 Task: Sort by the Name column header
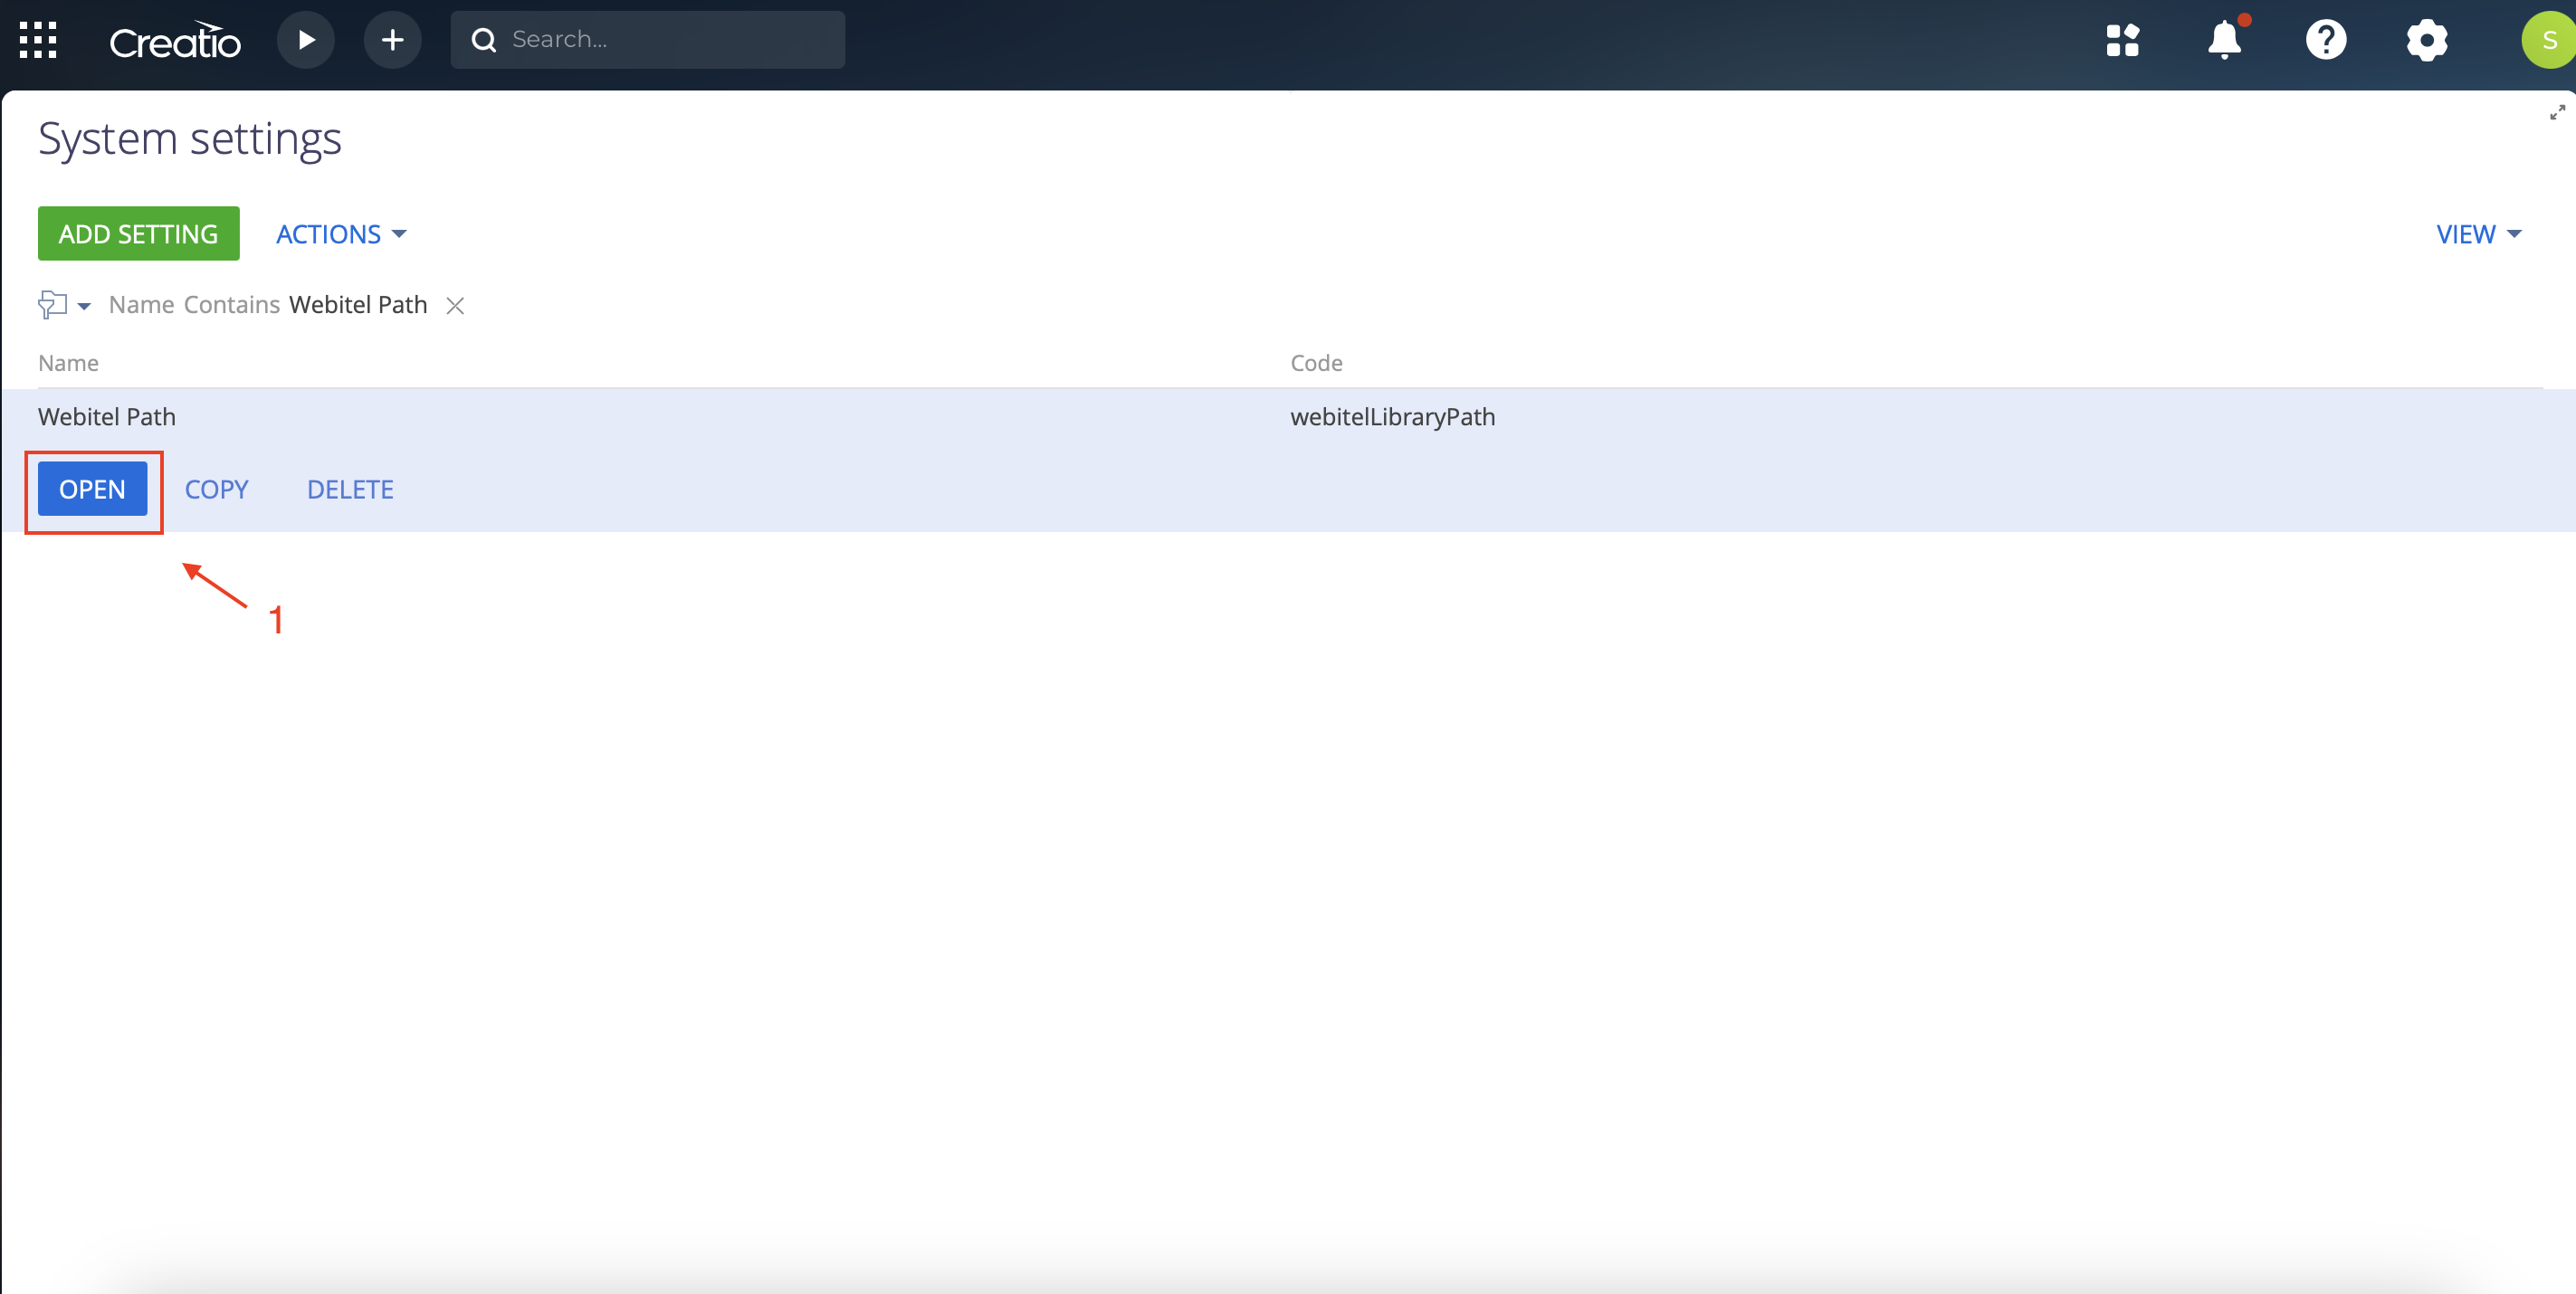point(68,363)
